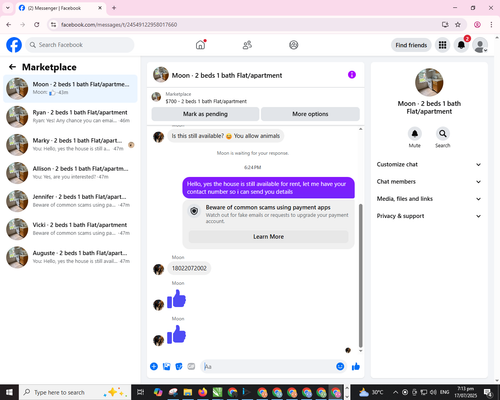Click the Search Facebook field
The width and height of the screenshot is (500, 400).
click(80, 45)
